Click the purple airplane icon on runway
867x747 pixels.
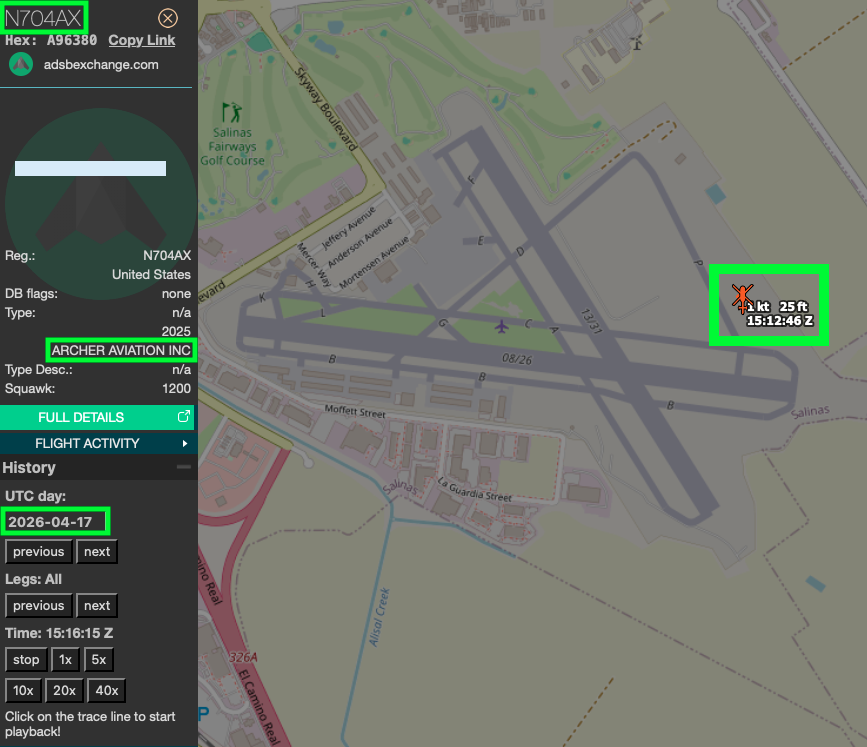(502, 327)
